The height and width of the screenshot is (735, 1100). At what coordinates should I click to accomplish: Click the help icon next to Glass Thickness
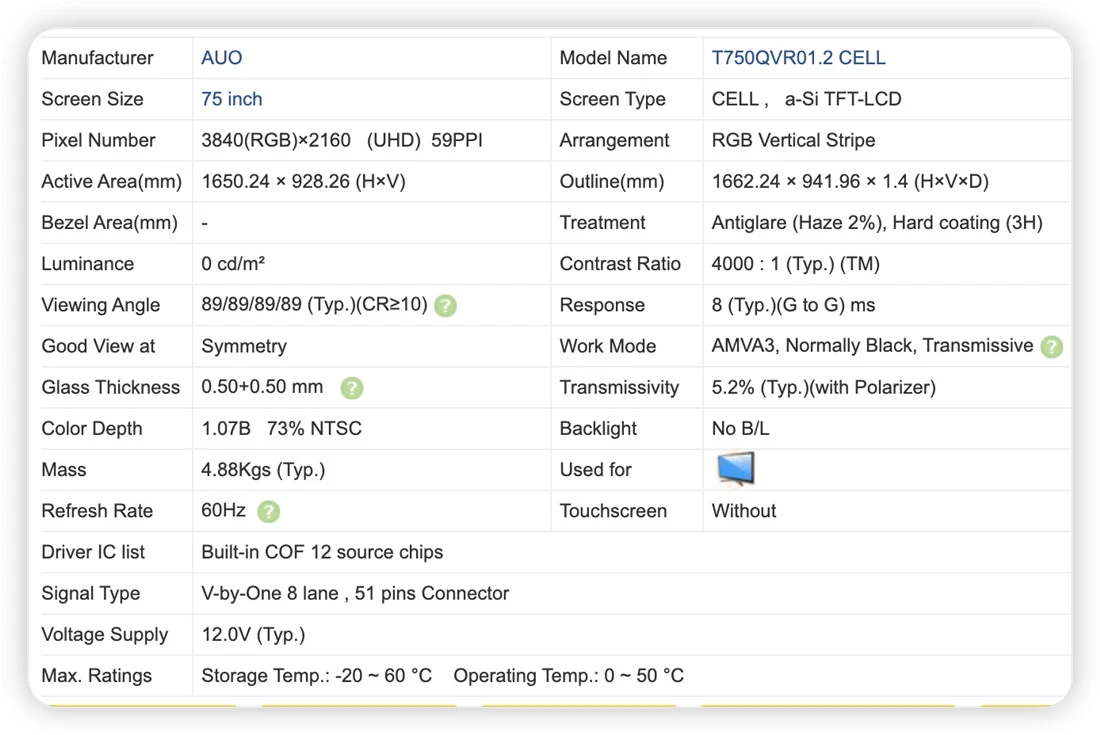(x=351, y=388)
